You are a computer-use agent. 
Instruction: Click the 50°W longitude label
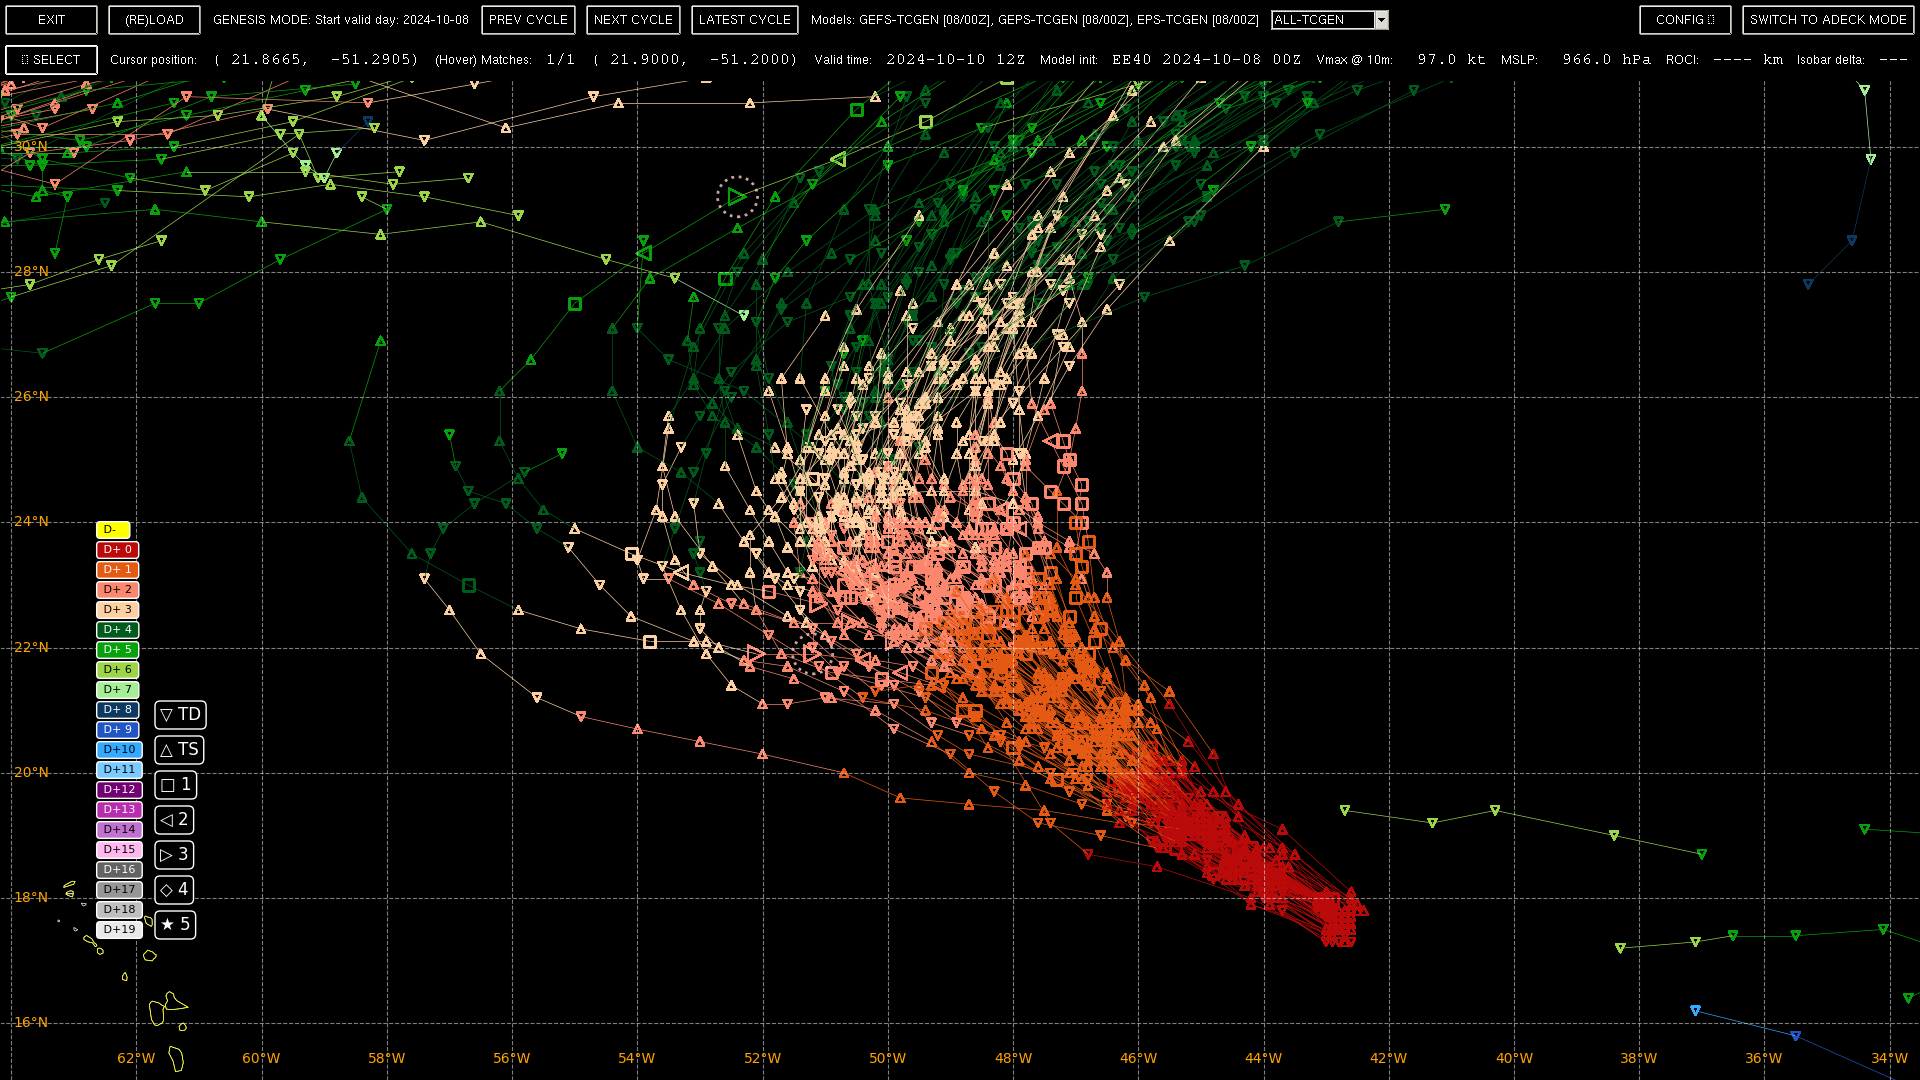click(x=887, y=1058)
